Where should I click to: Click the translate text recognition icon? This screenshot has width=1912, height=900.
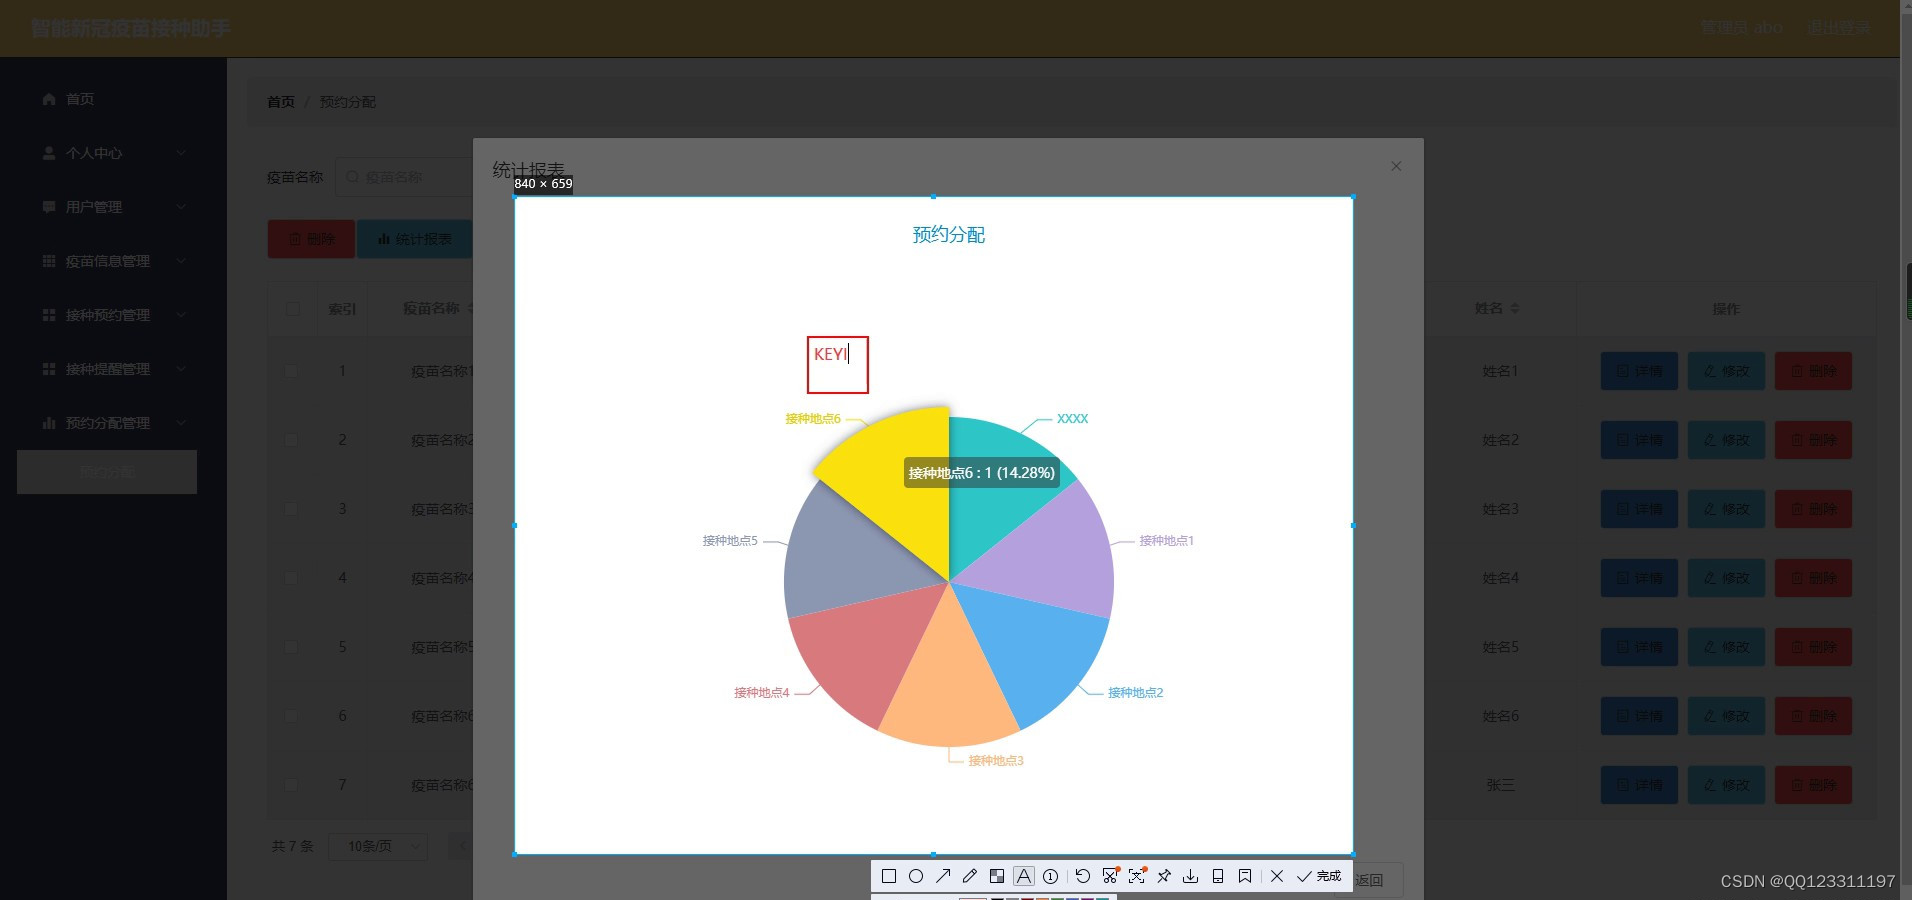click(x=1137, y=876)
